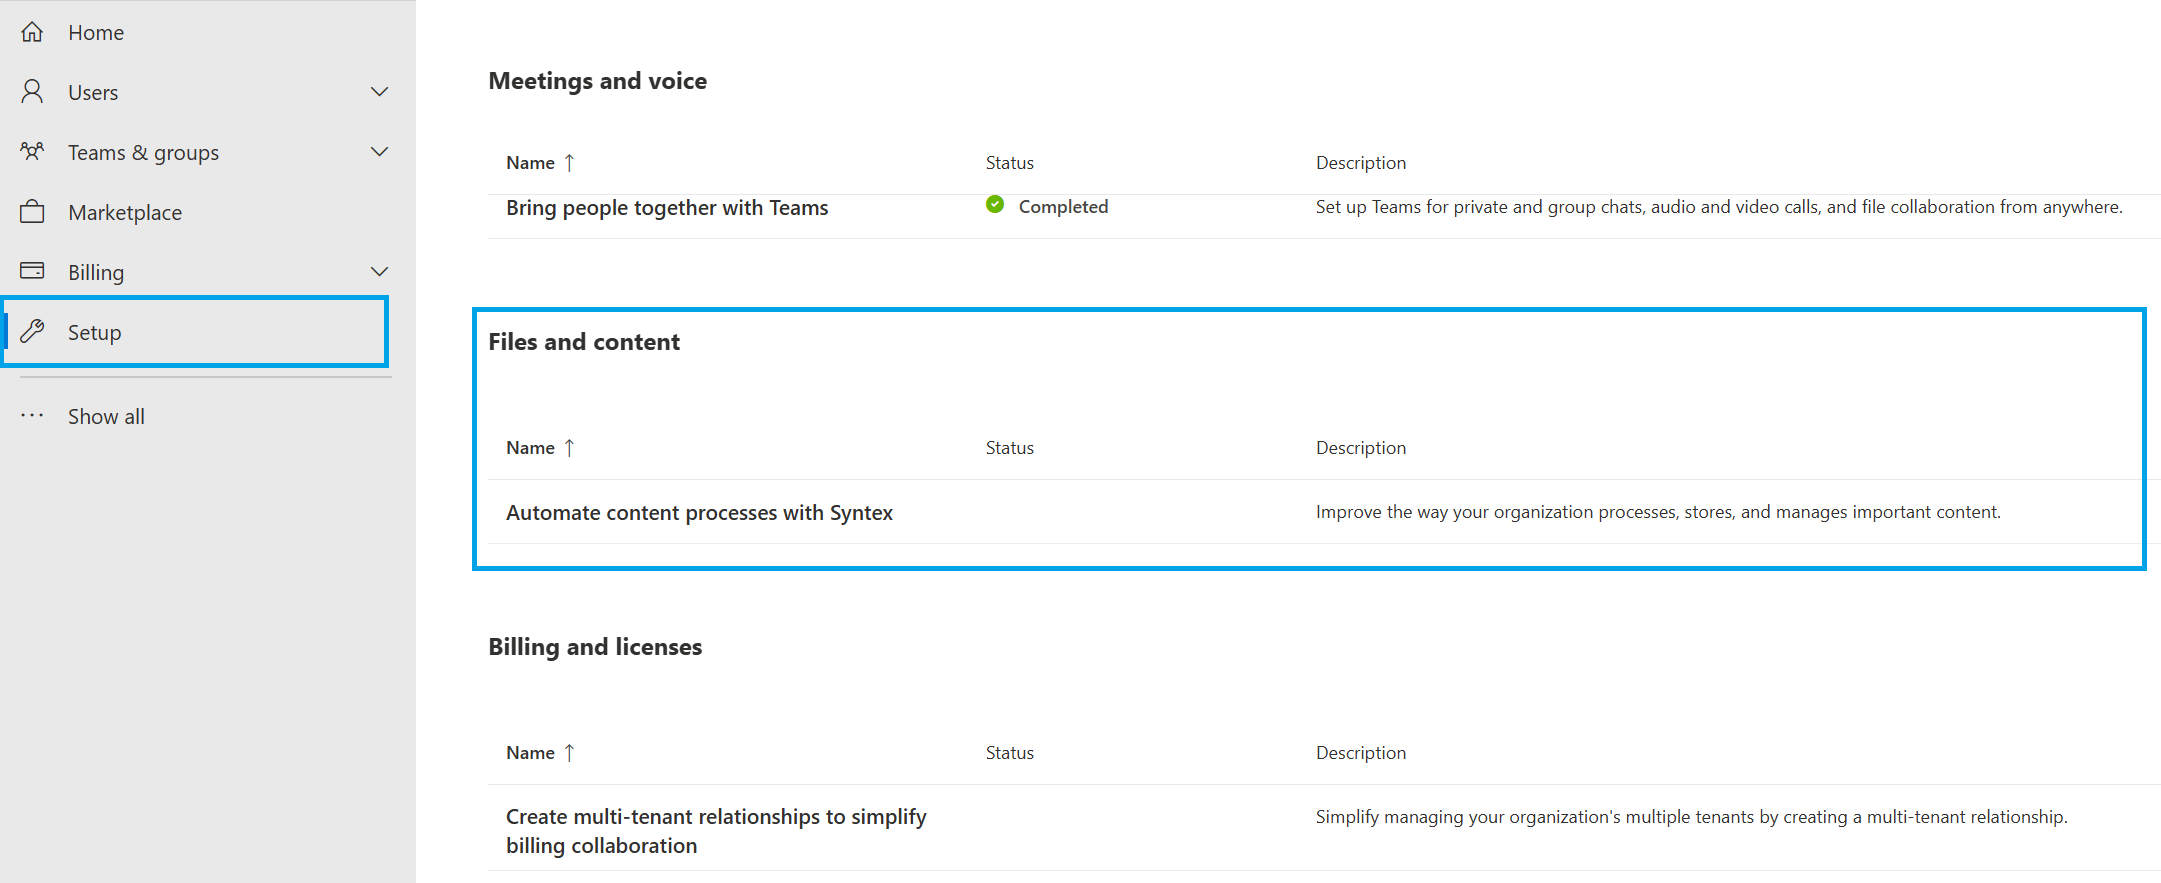Toggle Name column sorting under Meetings and voice
The height and width of the screenshot is (883, 2161).
click(540, 162)
